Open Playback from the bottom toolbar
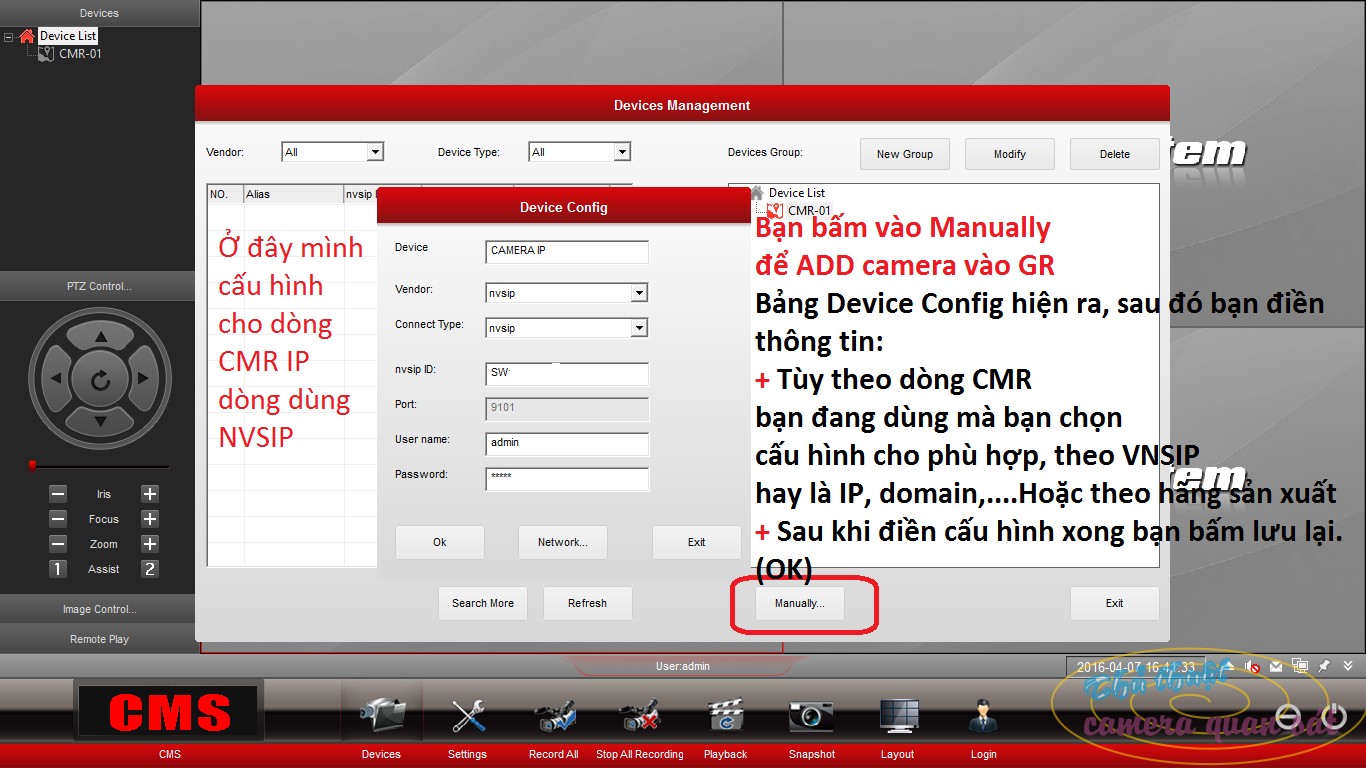This screenshot has width=1366, height=768. [x=724, y=715]
